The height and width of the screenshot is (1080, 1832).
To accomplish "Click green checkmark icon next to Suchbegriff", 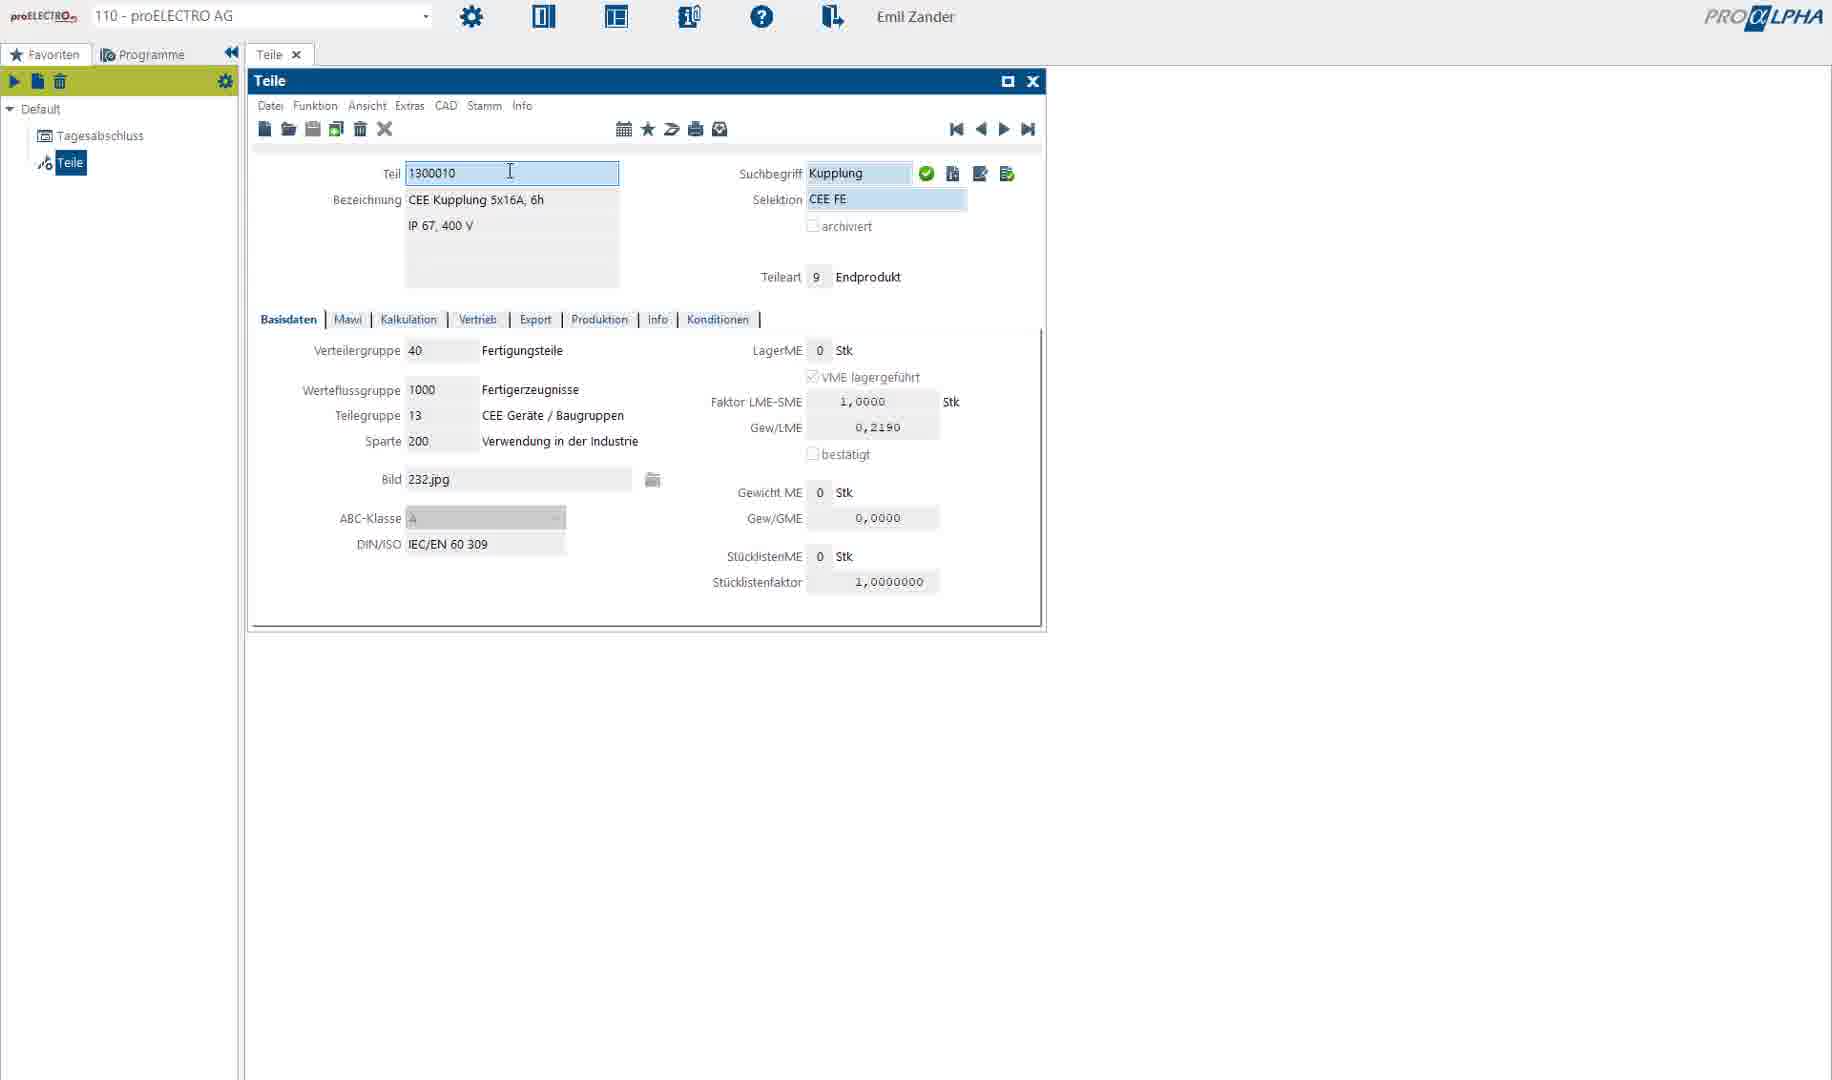I will (x=927, y=174).
